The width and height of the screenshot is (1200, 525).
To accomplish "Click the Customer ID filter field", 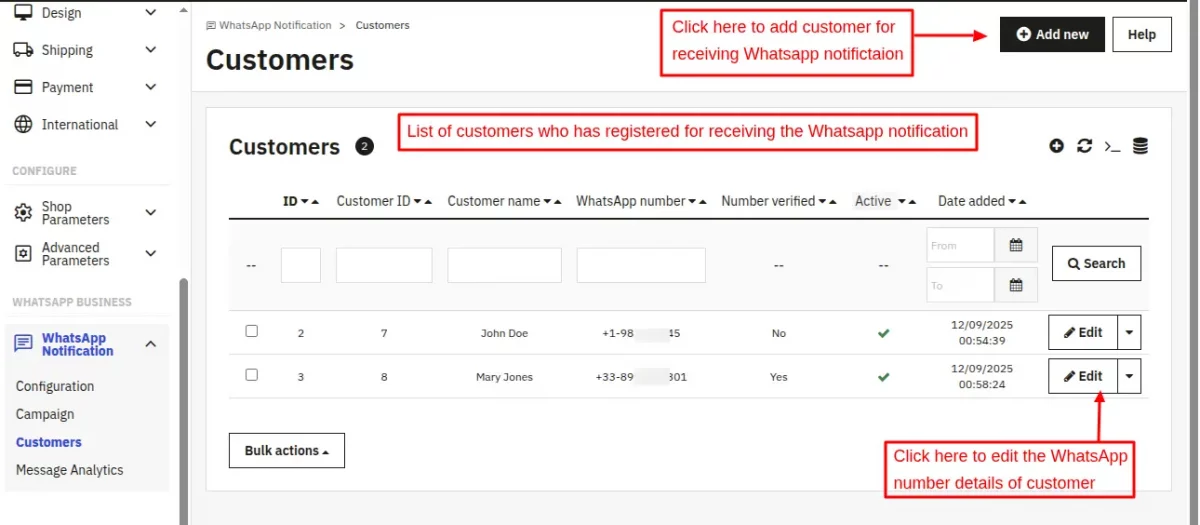I will pyautogui.click(x=384, y=265).
